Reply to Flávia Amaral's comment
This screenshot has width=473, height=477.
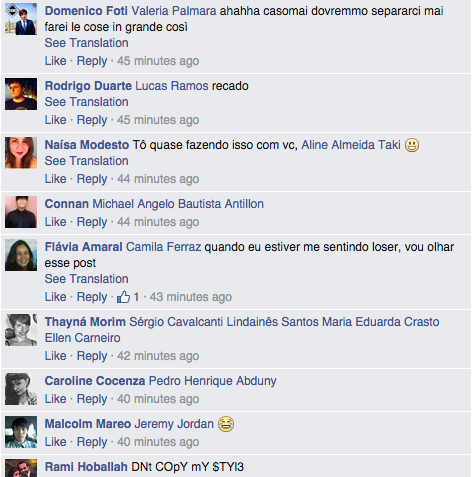click(x=92, y=297)
